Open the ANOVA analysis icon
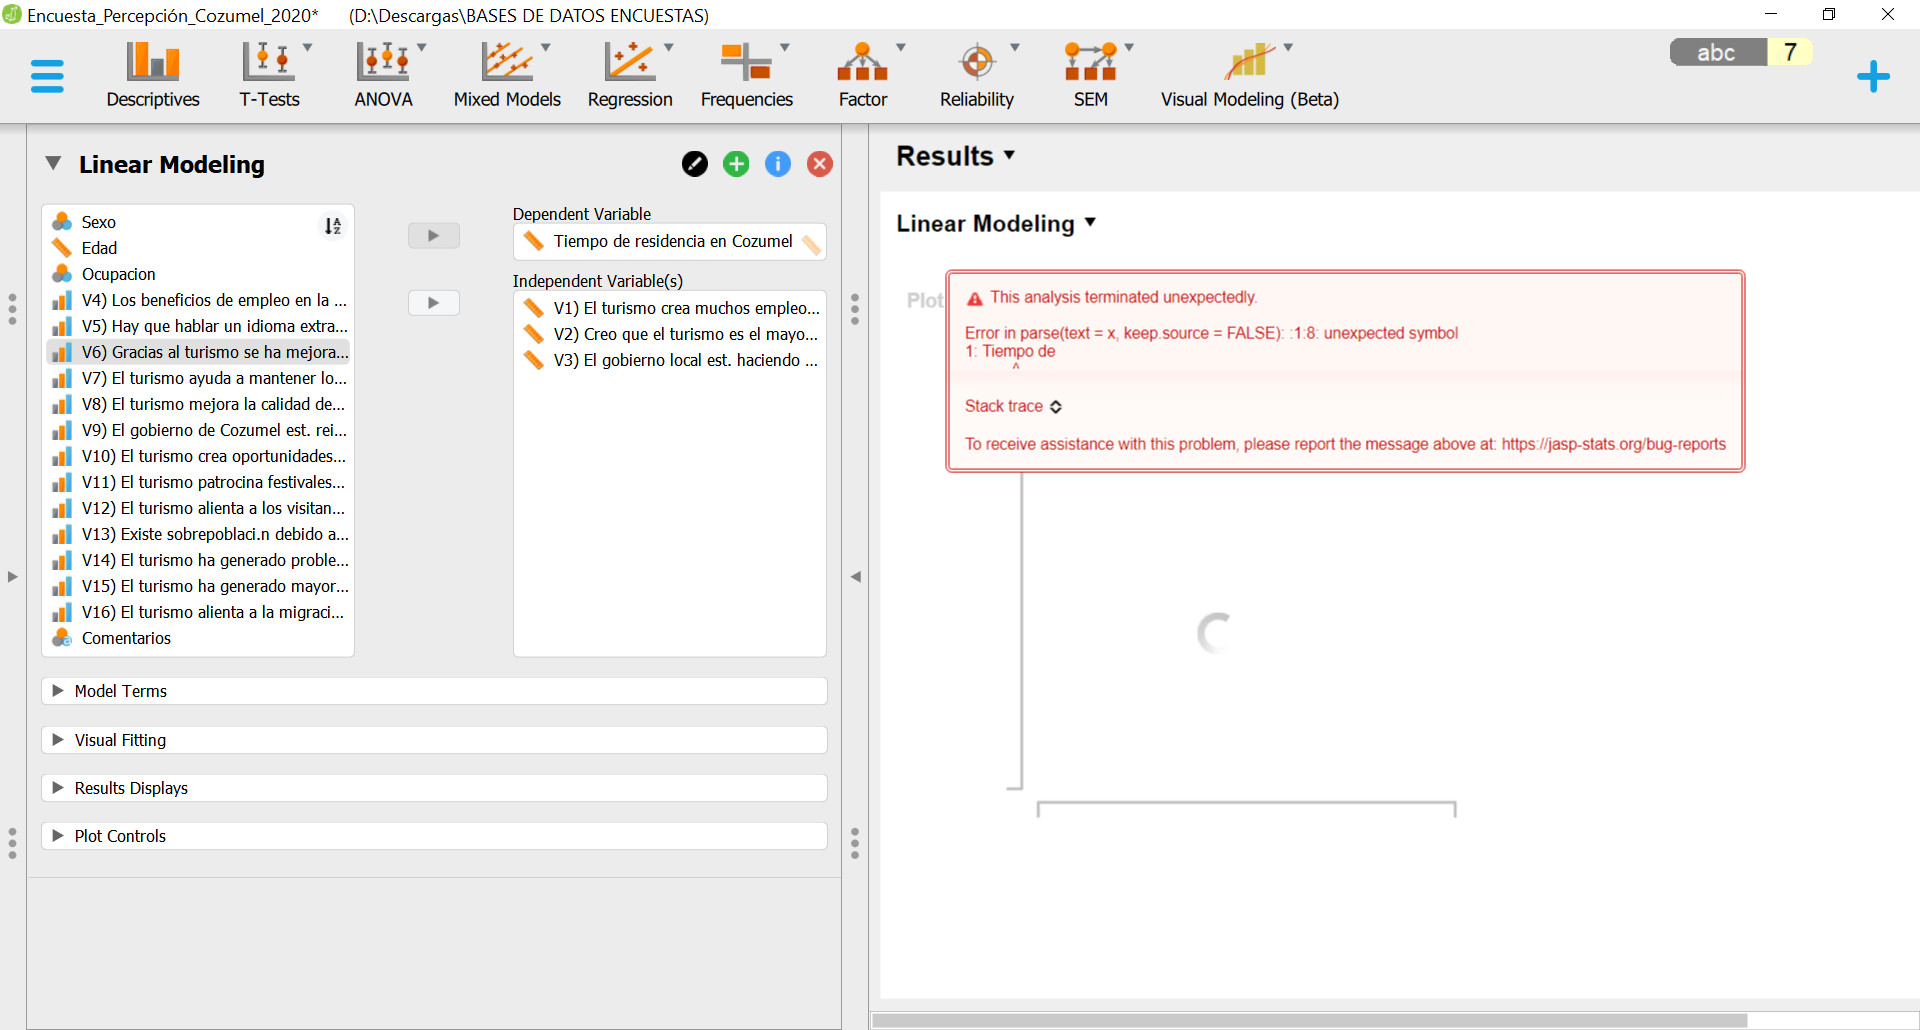 (383, 70)
